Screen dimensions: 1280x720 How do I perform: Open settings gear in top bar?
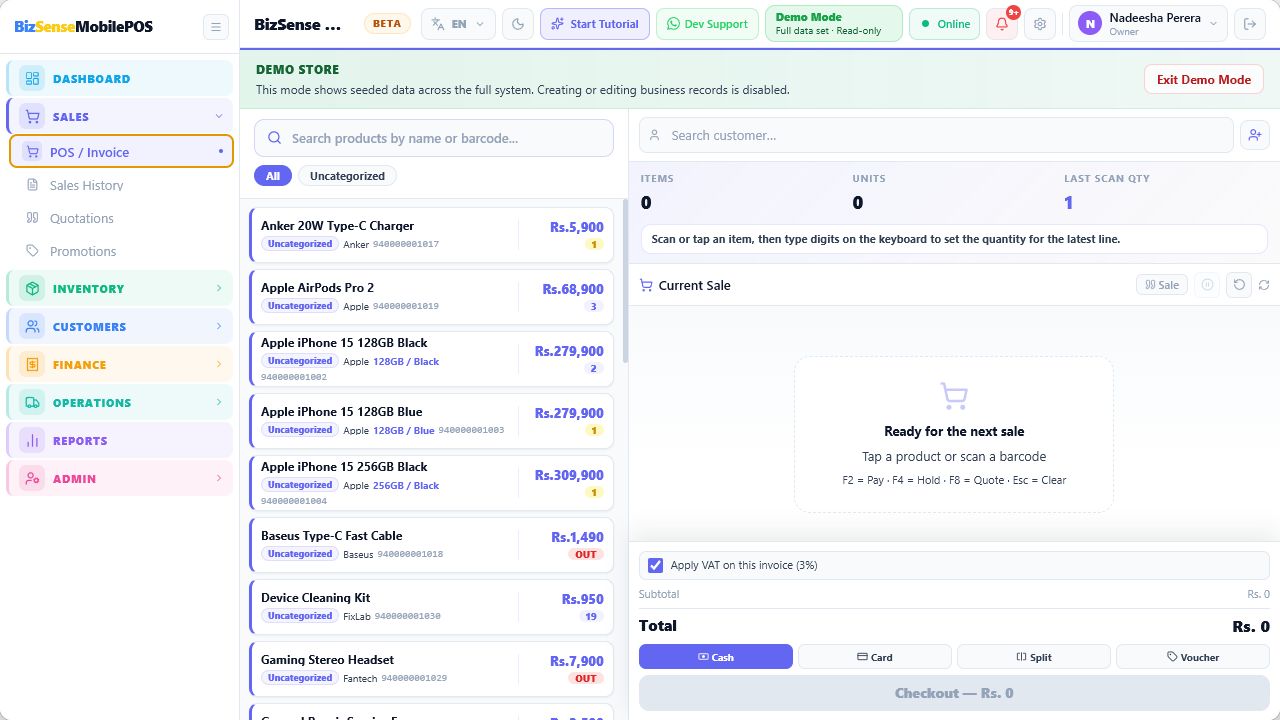click(x=1040, y=24)
